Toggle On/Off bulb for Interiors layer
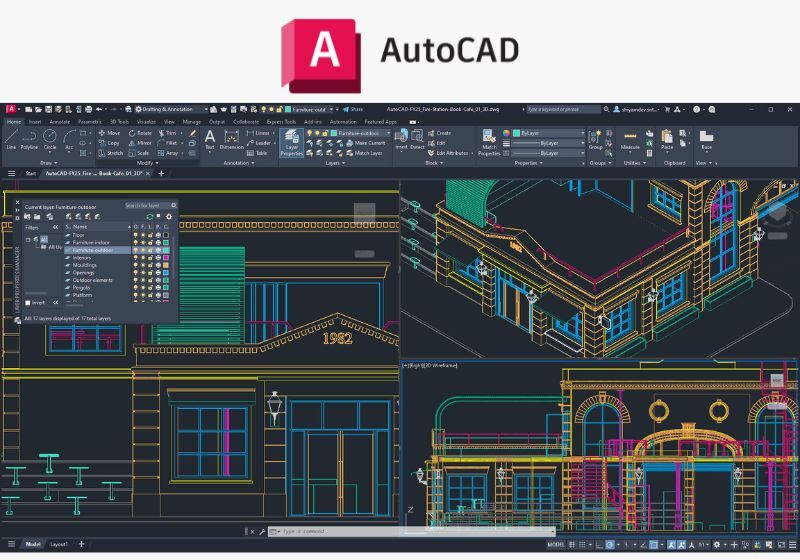The width and height of the screenshot is (800, 560). coord(136,258)
